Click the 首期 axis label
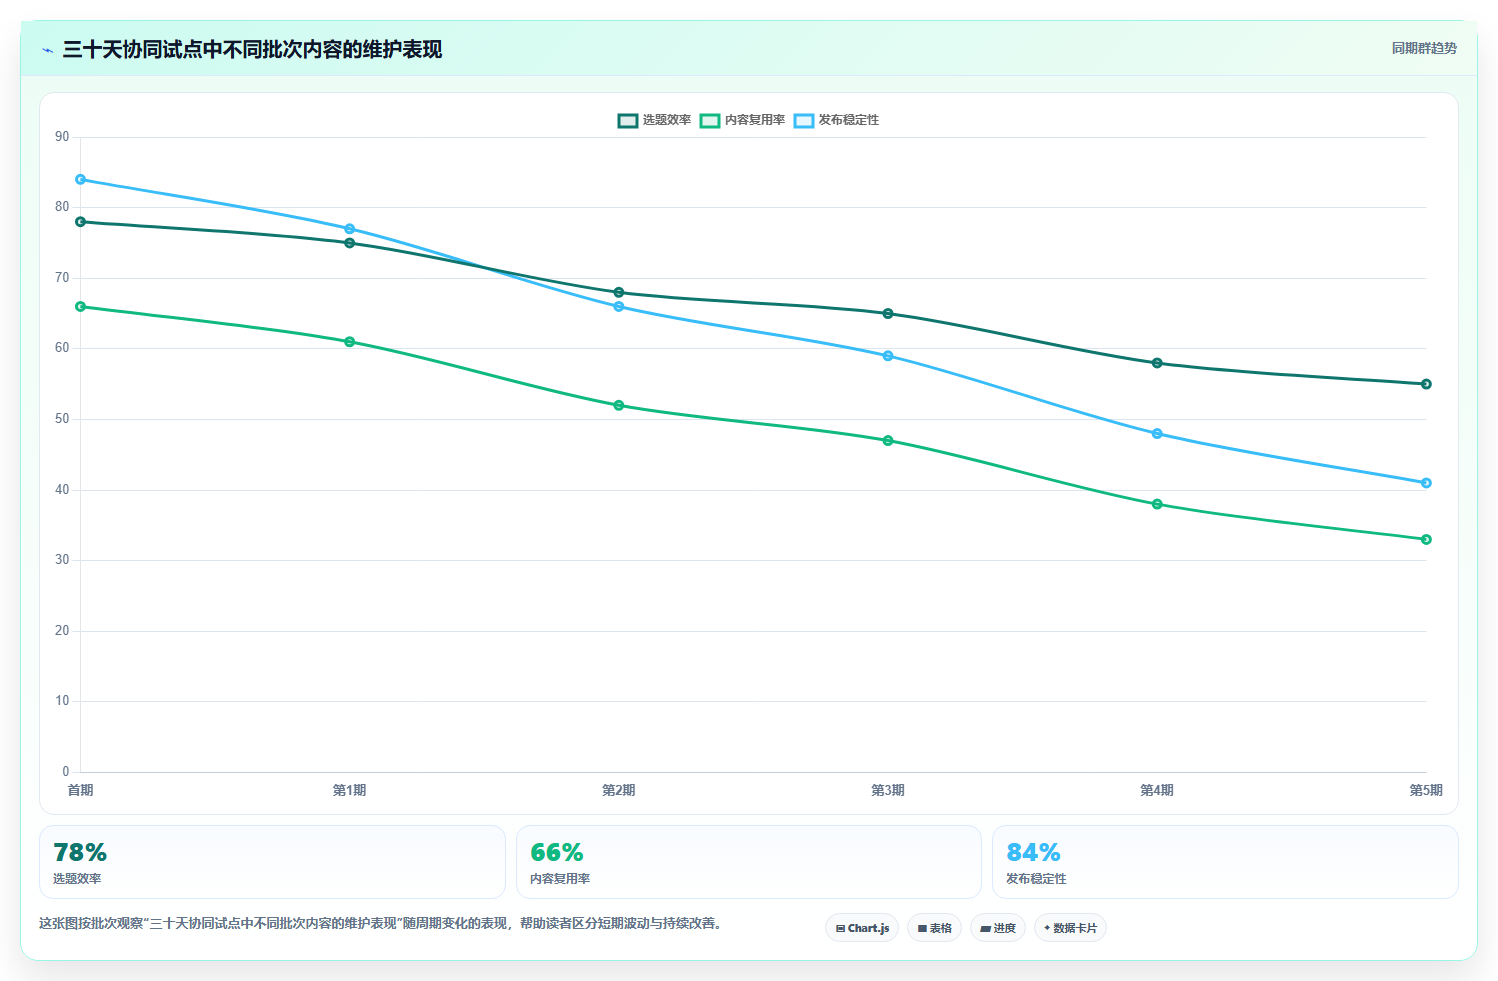The width and height of the screenshot is (1498, 981). click(x=80, y=790)
